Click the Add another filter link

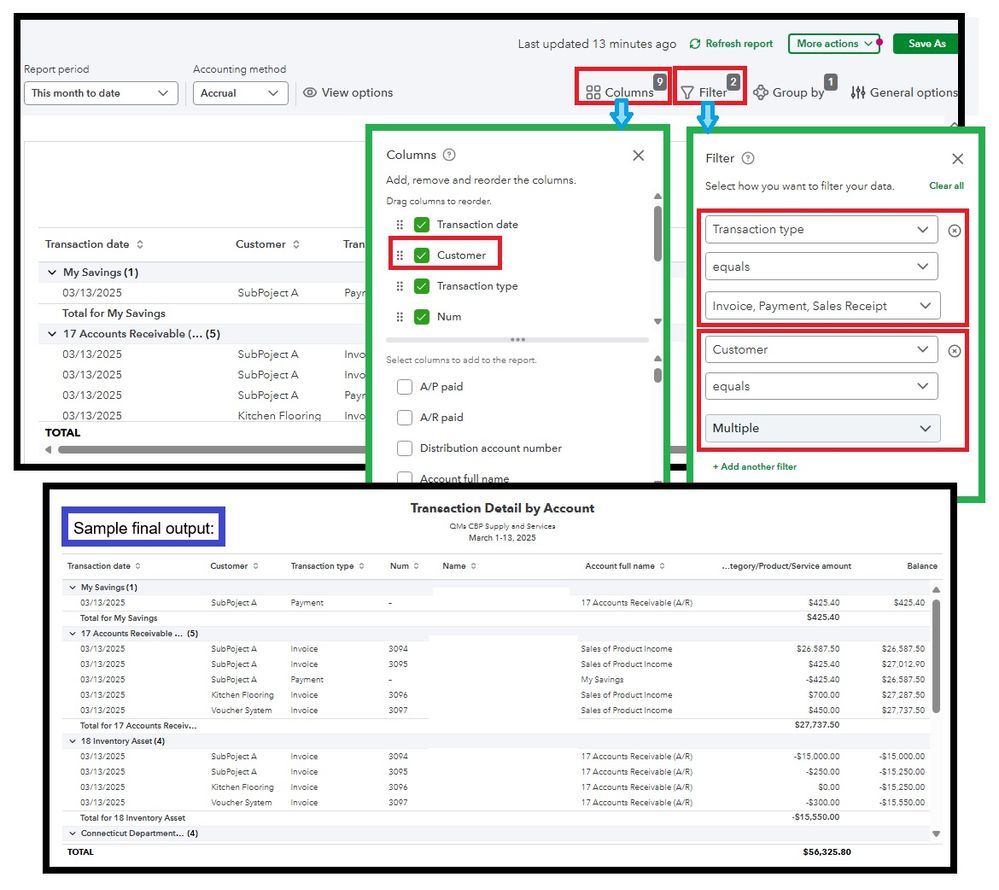click(x=754, y=467)
